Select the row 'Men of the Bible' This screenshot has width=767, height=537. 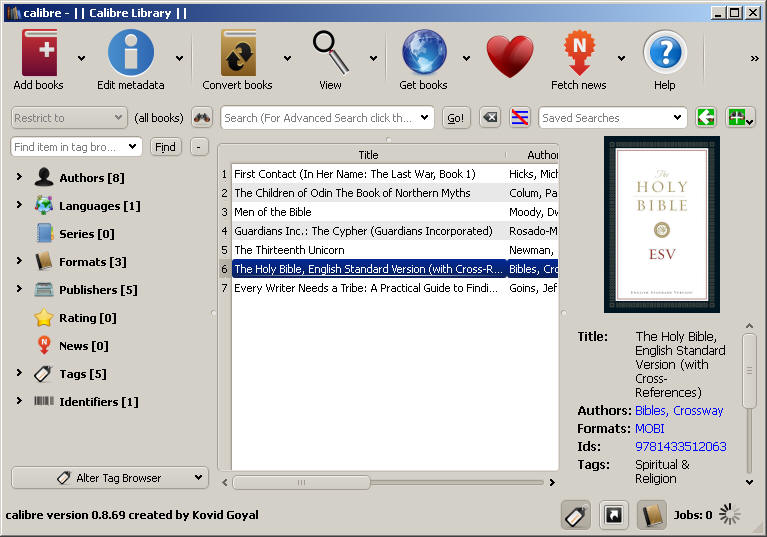[x=390, y=212]
